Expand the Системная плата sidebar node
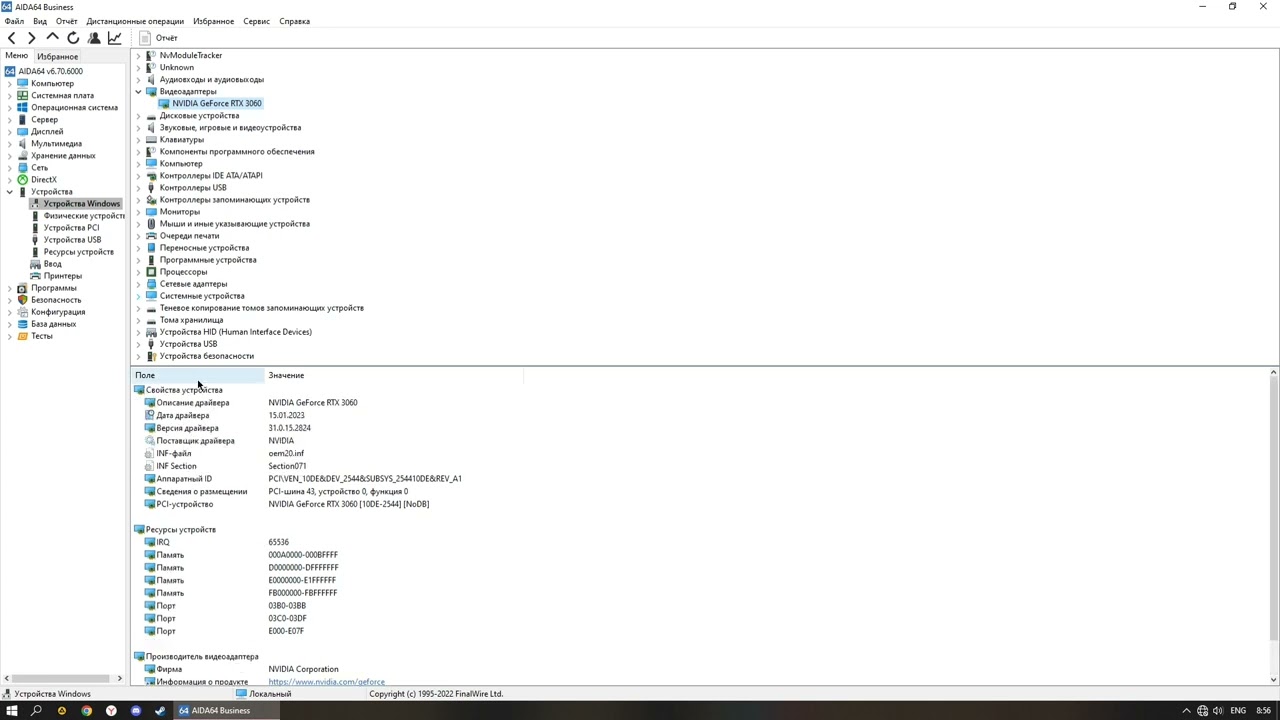 click(9, 95)
